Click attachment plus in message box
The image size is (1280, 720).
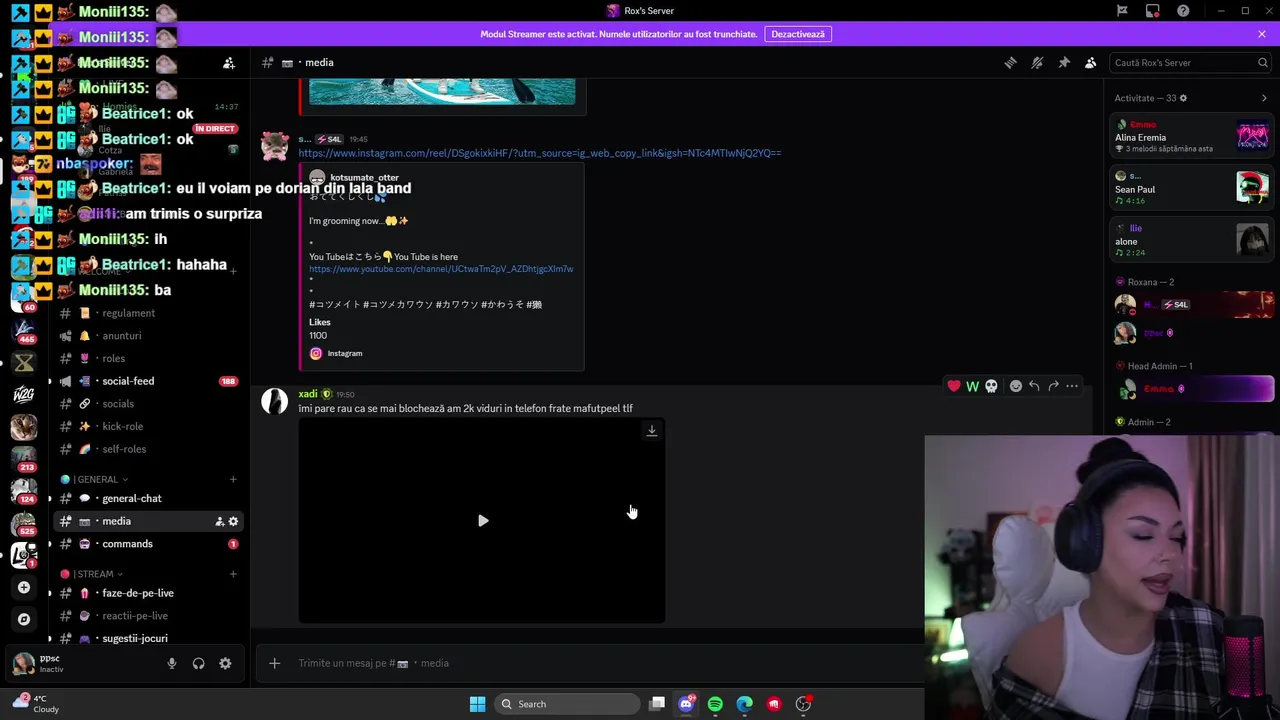274,663
